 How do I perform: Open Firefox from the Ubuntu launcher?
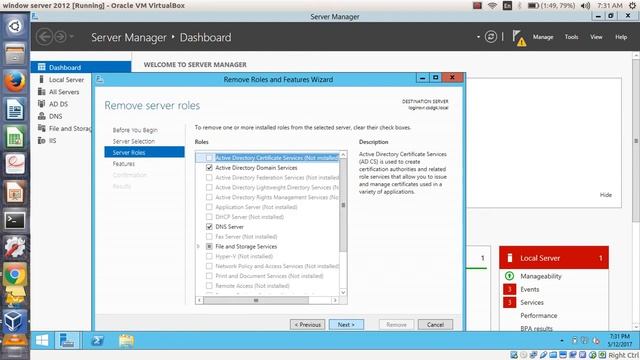15,81
